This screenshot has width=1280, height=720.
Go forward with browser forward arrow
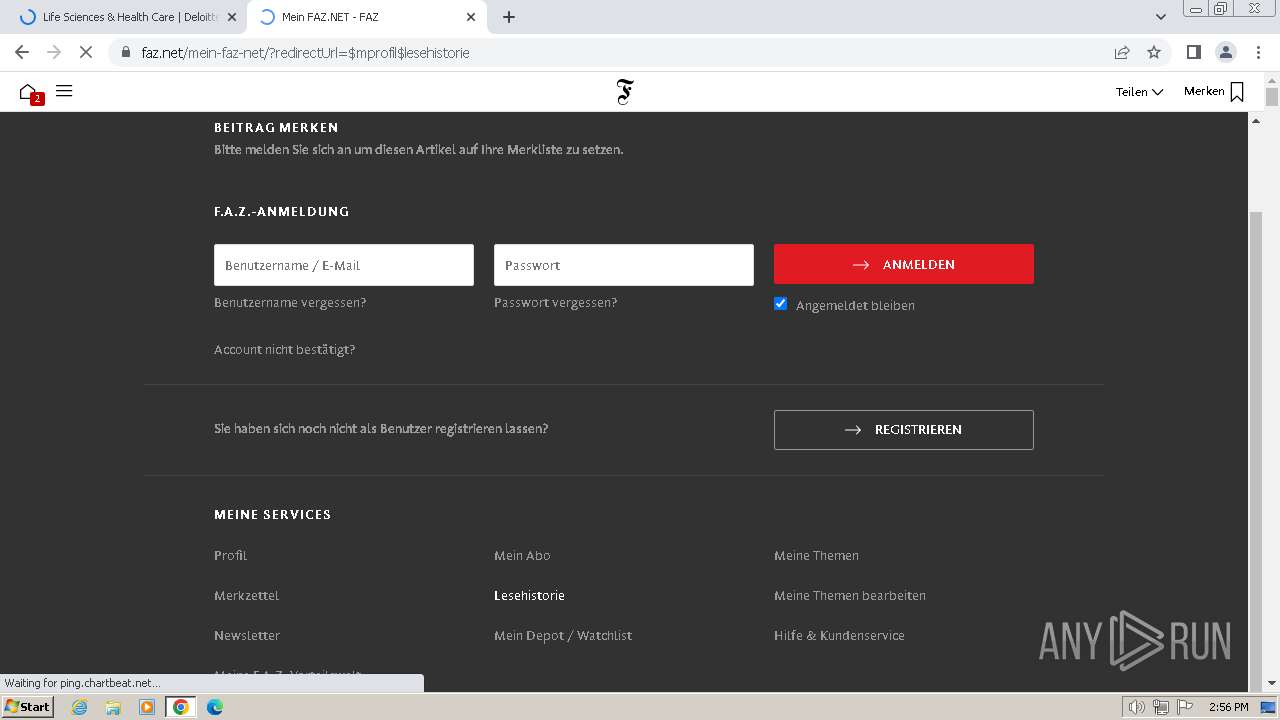[54, 52]
